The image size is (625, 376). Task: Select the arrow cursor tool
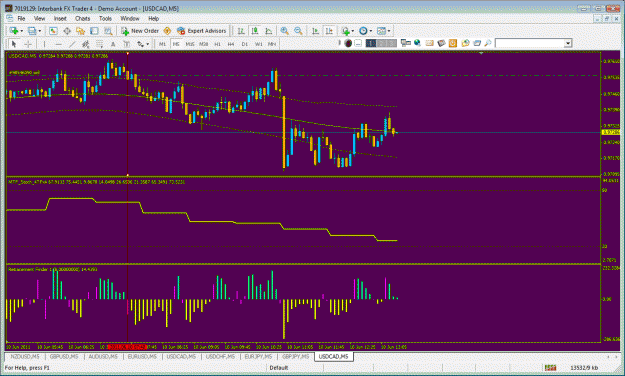point(14,44)
